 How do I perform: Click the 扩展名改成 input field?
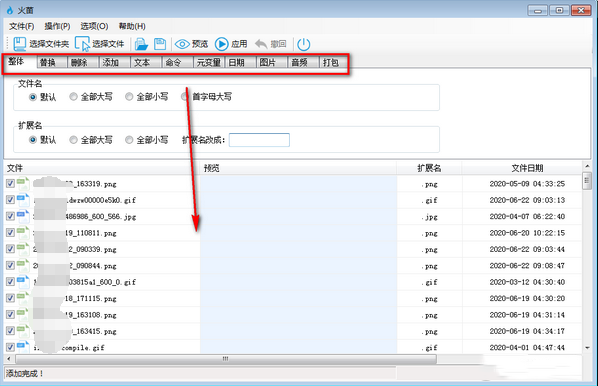[x=259, y=140]
